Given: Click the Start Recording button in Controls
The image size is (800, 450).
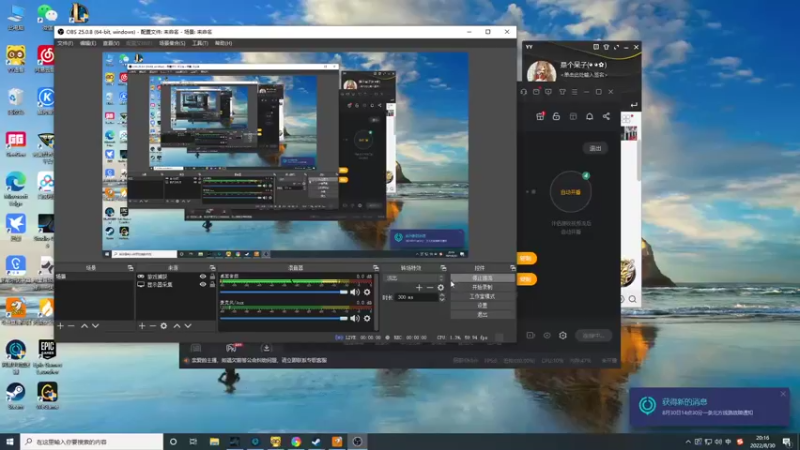Looking at the screenshot, I should click(482, 287).
